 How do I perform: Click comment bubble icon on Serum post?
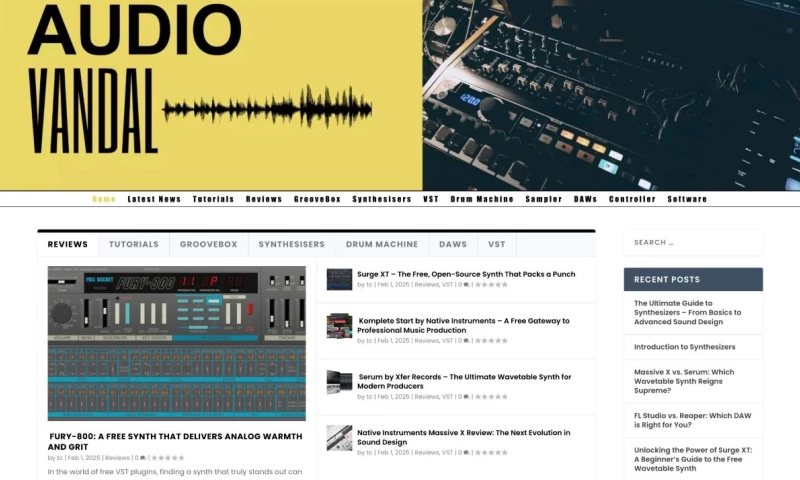click(466, 397)
